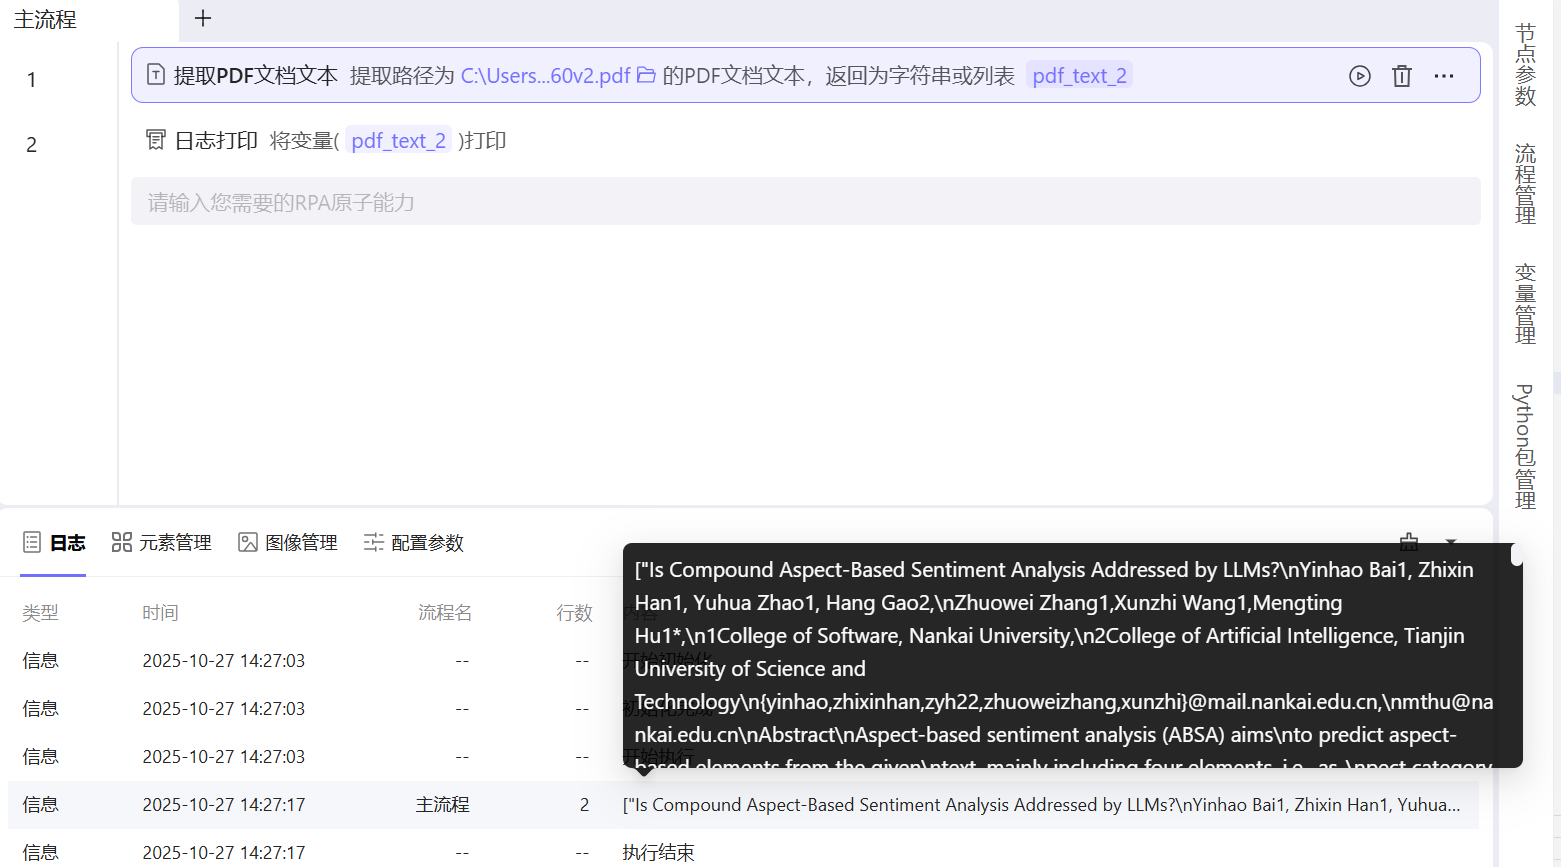Collapse the log panel via down arrow

tap(1451, 542)
